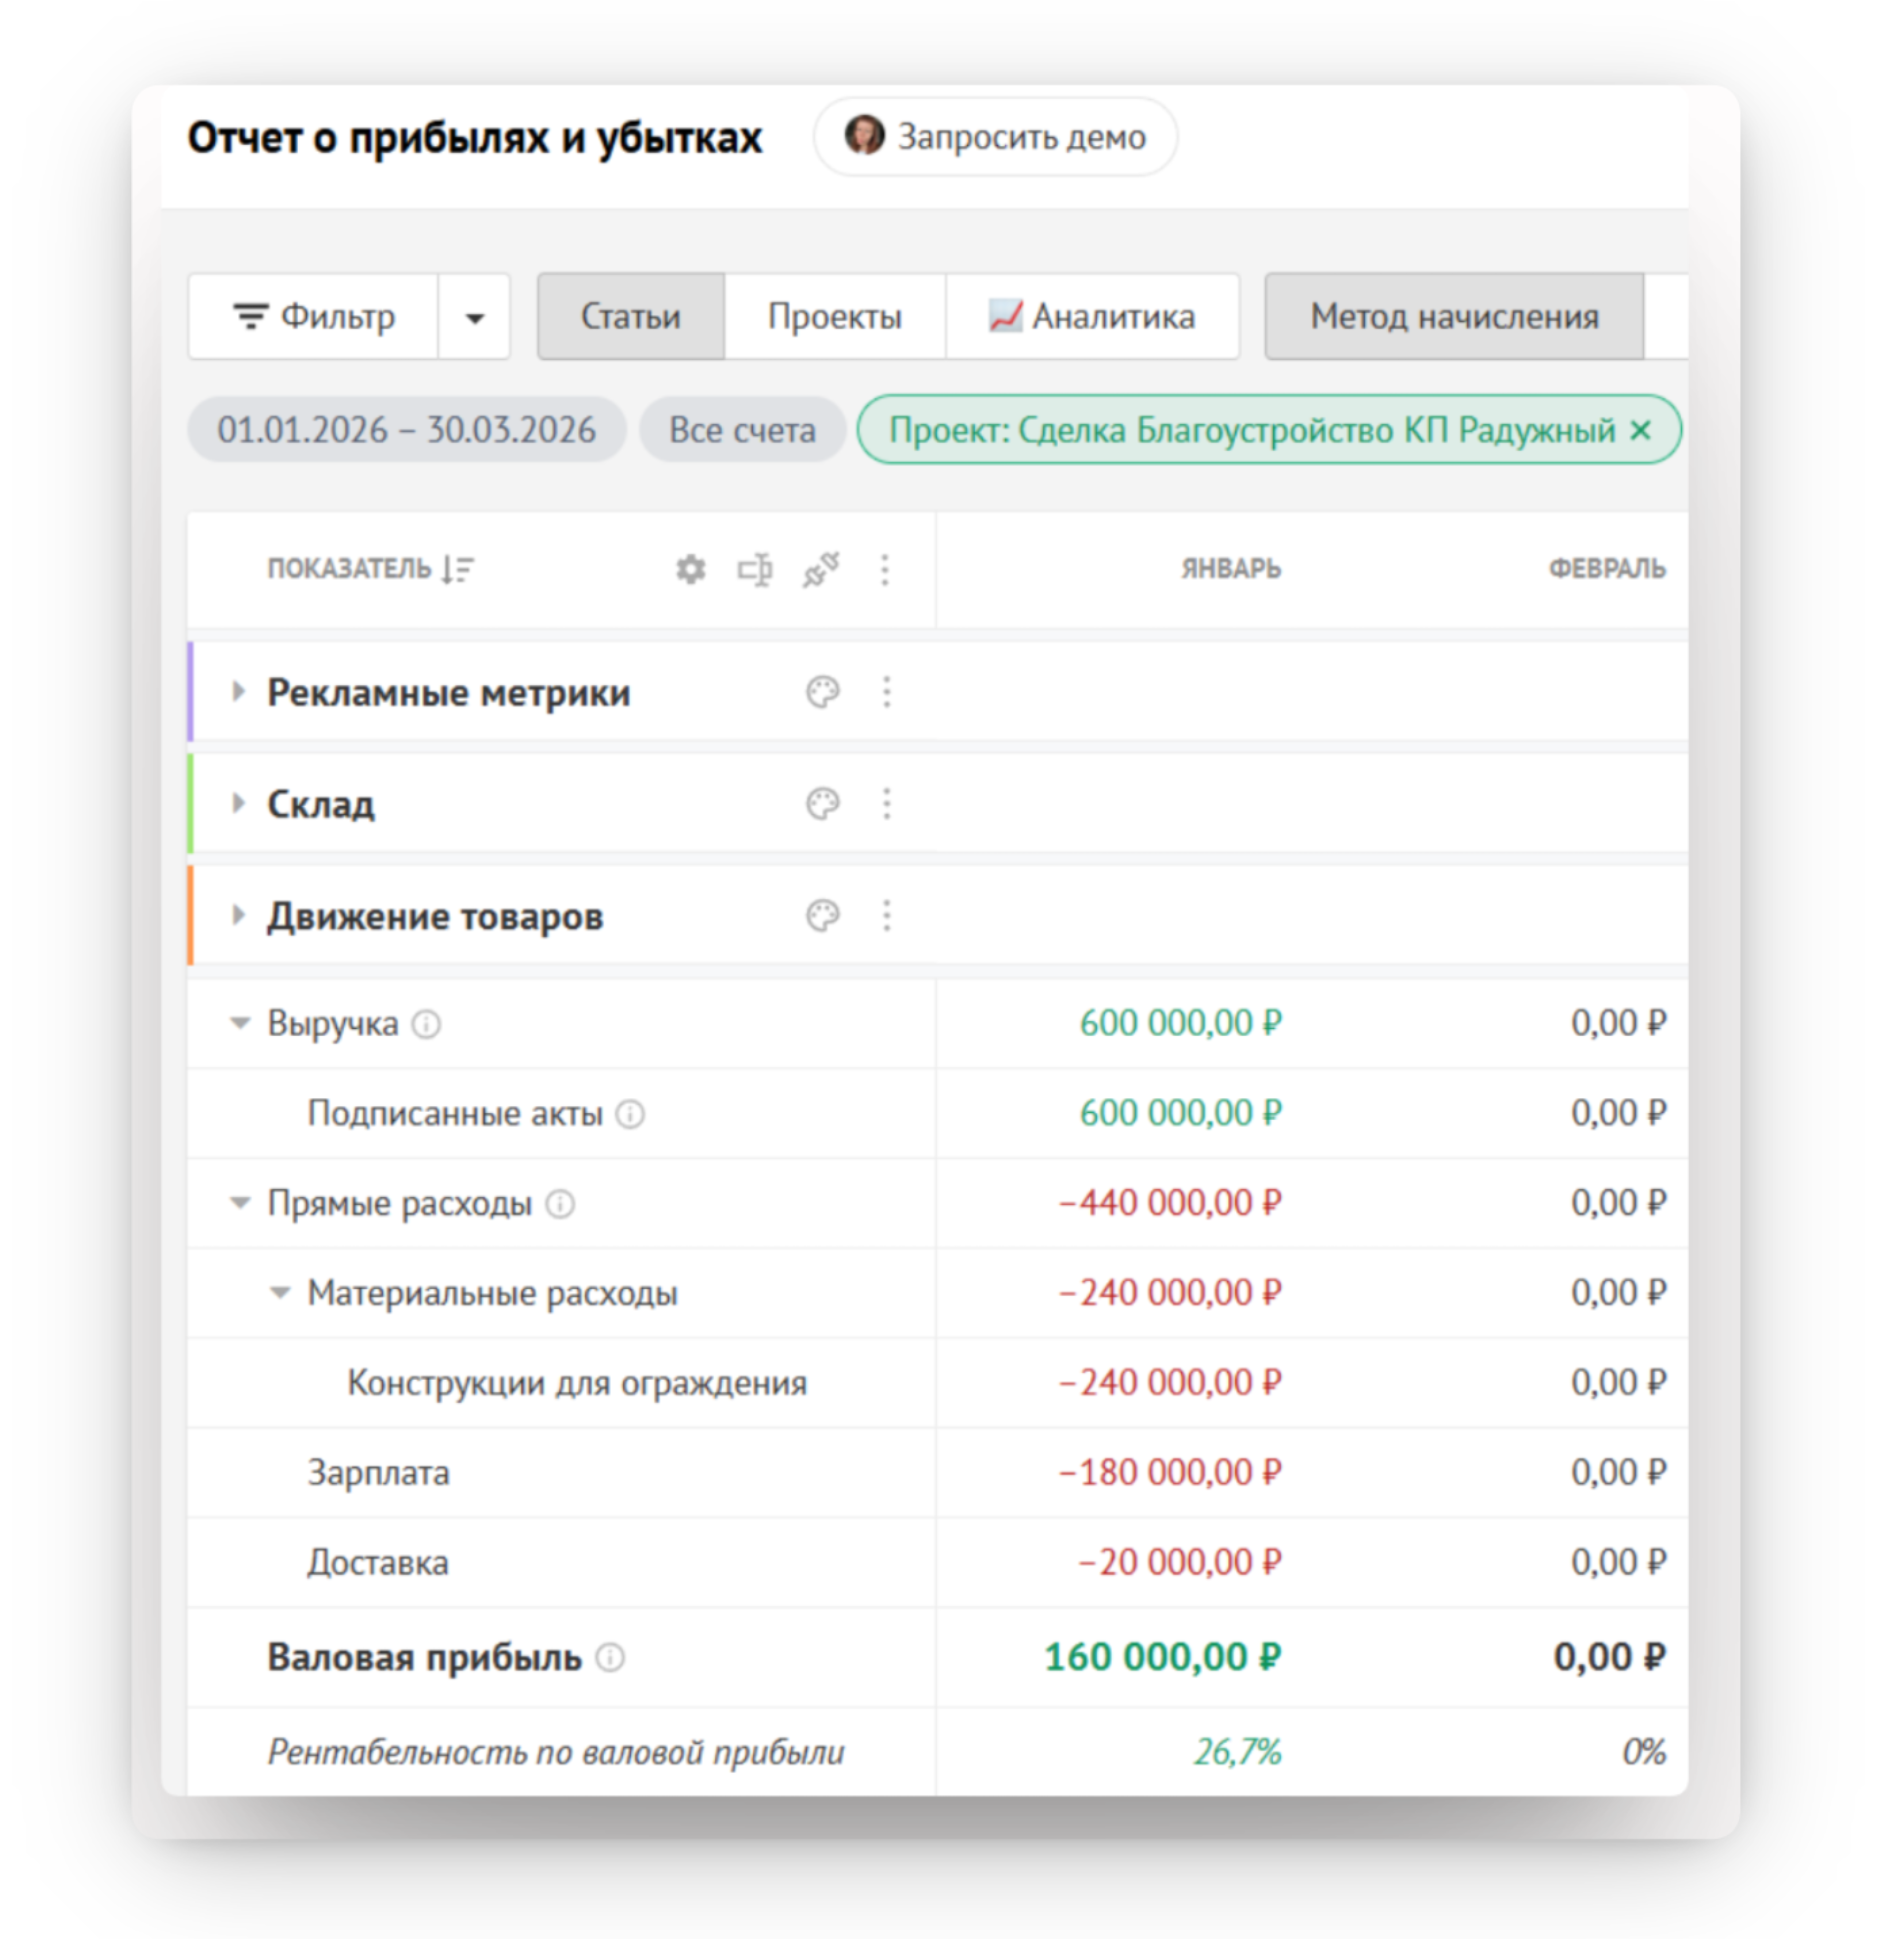Open the date range 01.01.2026 – 30.03.2026 chip
Image resolution: width=1885 pixels, height=1939 pixels.
tap(406, 430)
